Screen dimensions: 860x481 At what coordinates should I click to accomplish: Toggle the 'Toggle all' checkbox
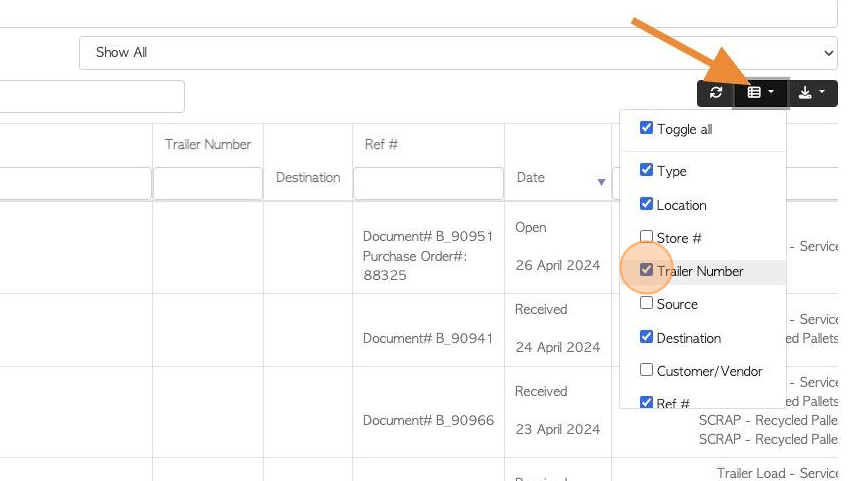click(x=646, y=128)
